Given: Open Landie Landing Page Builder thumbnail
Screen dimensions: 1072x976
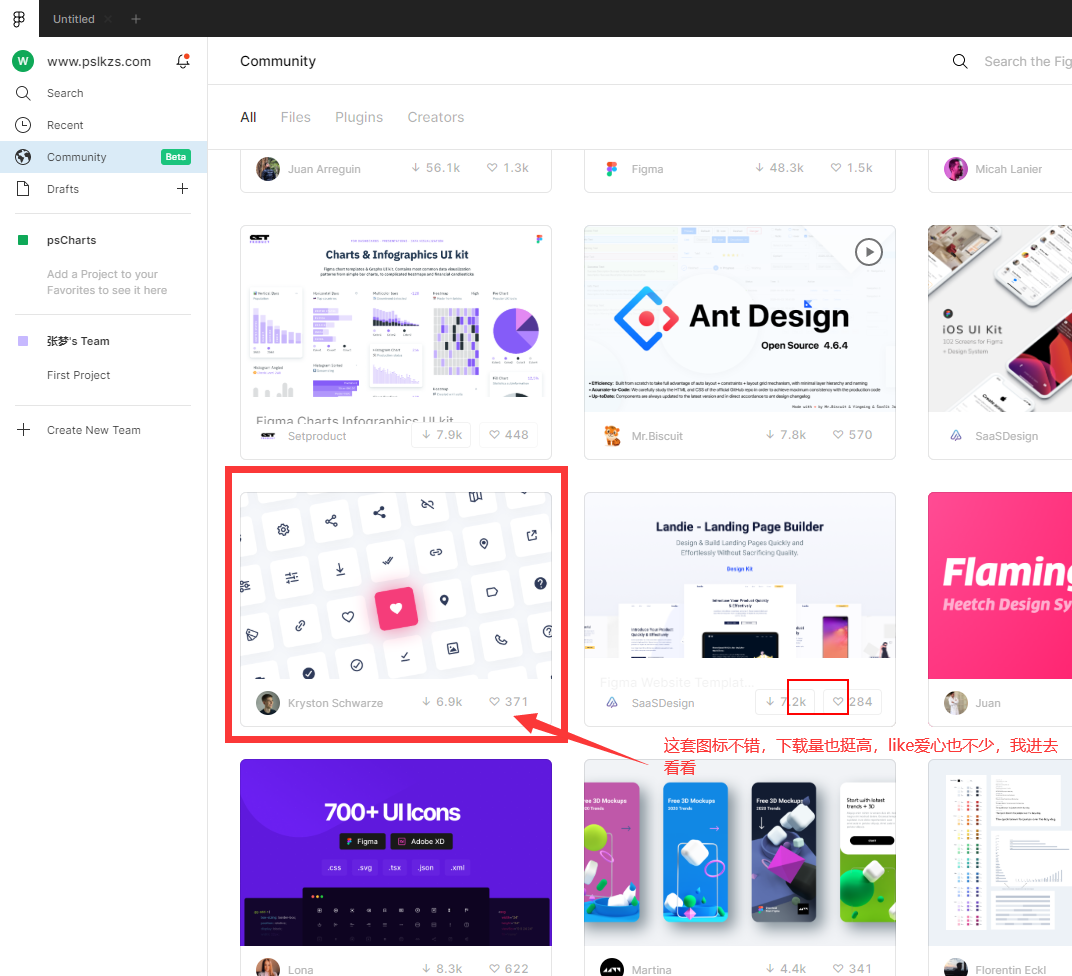Looking at the screenshot, I should pos(740,575).
